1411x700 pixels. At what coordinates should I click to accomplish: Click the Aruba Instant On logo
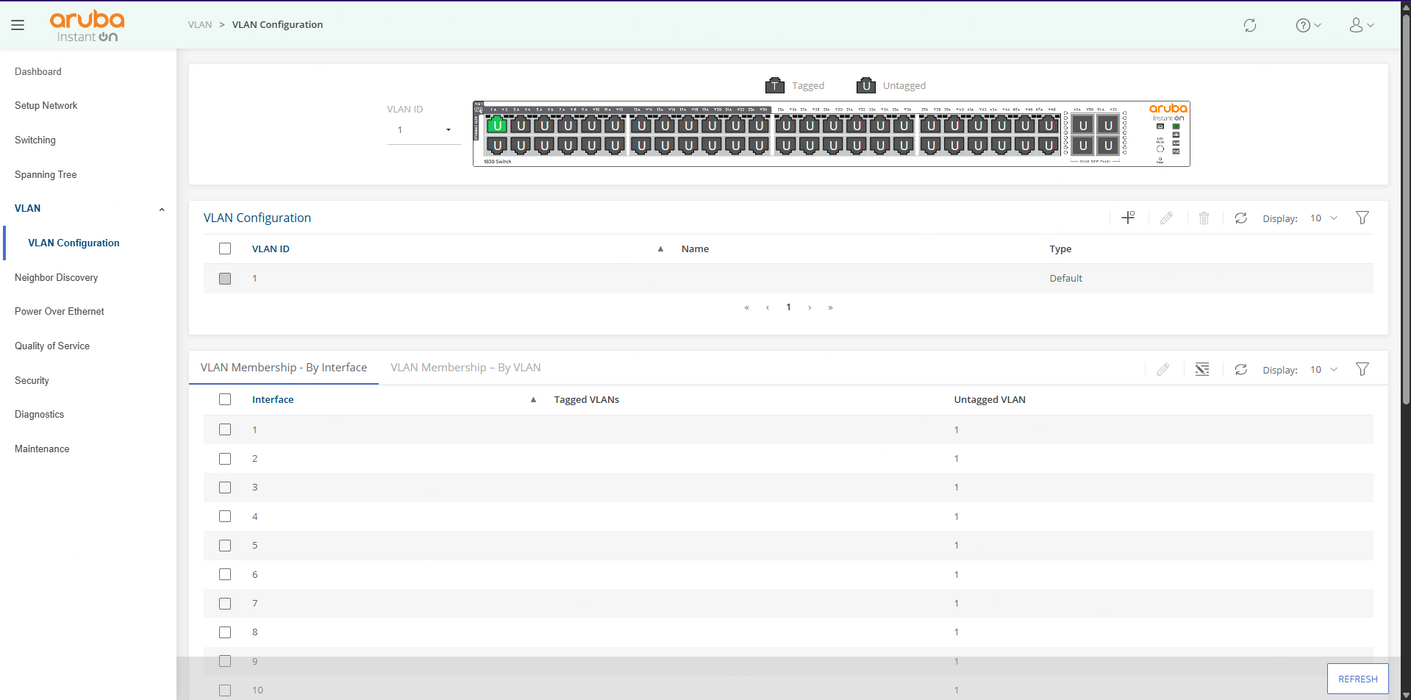click(88, 26)
